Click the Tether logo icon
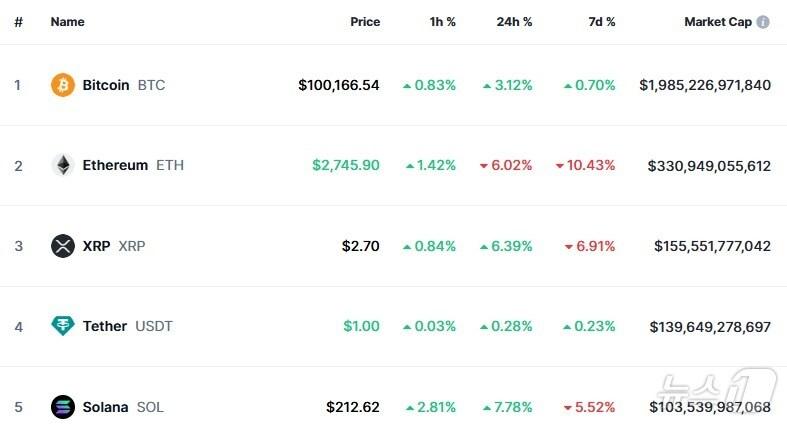The width and height of the screenshot is (787, 425). pos(63,326)
